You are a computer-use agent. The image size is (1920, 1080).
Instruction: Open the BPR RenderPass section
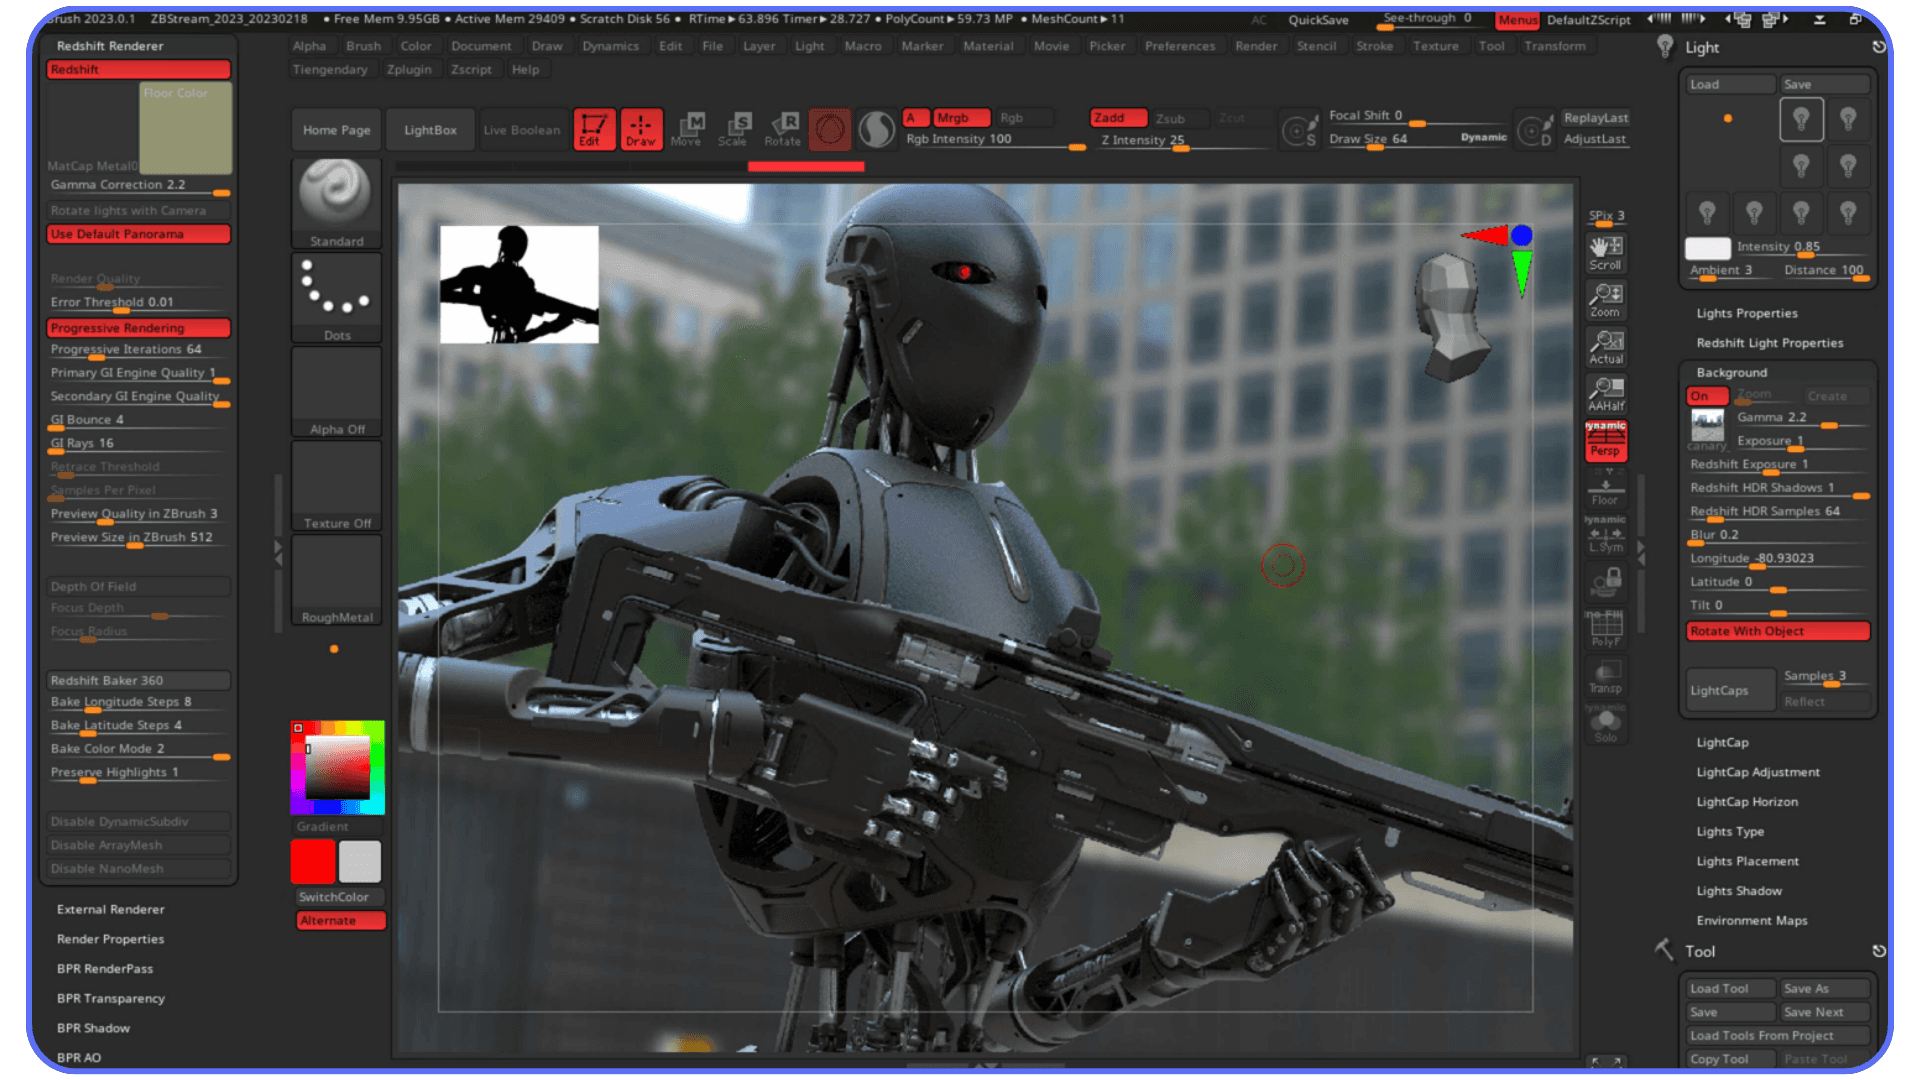point(104,968)
